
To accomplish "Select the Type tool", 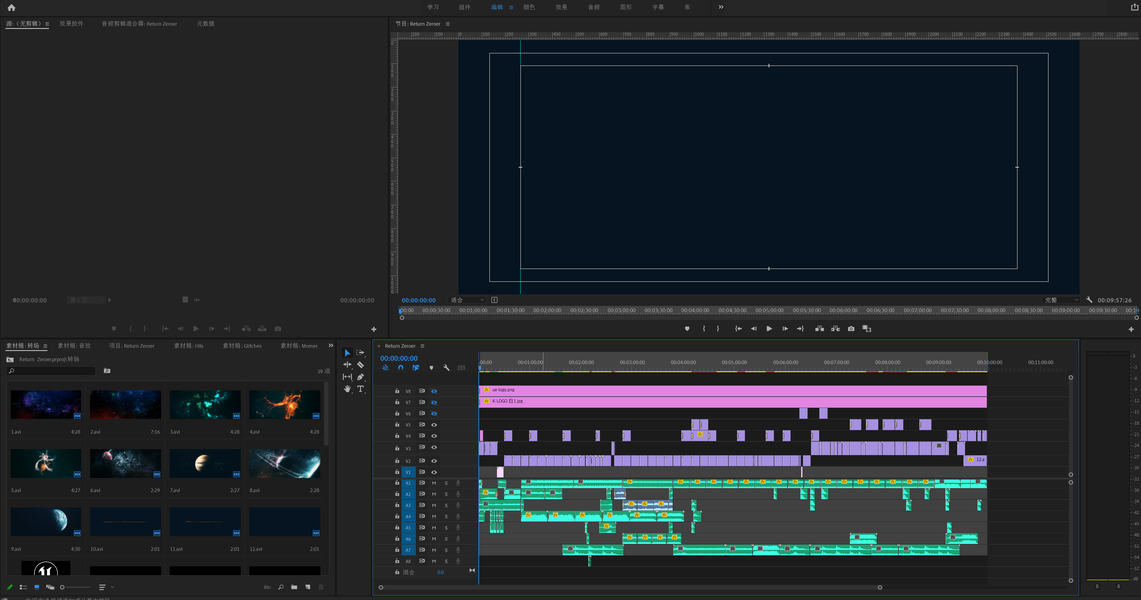I will [360, 389].
